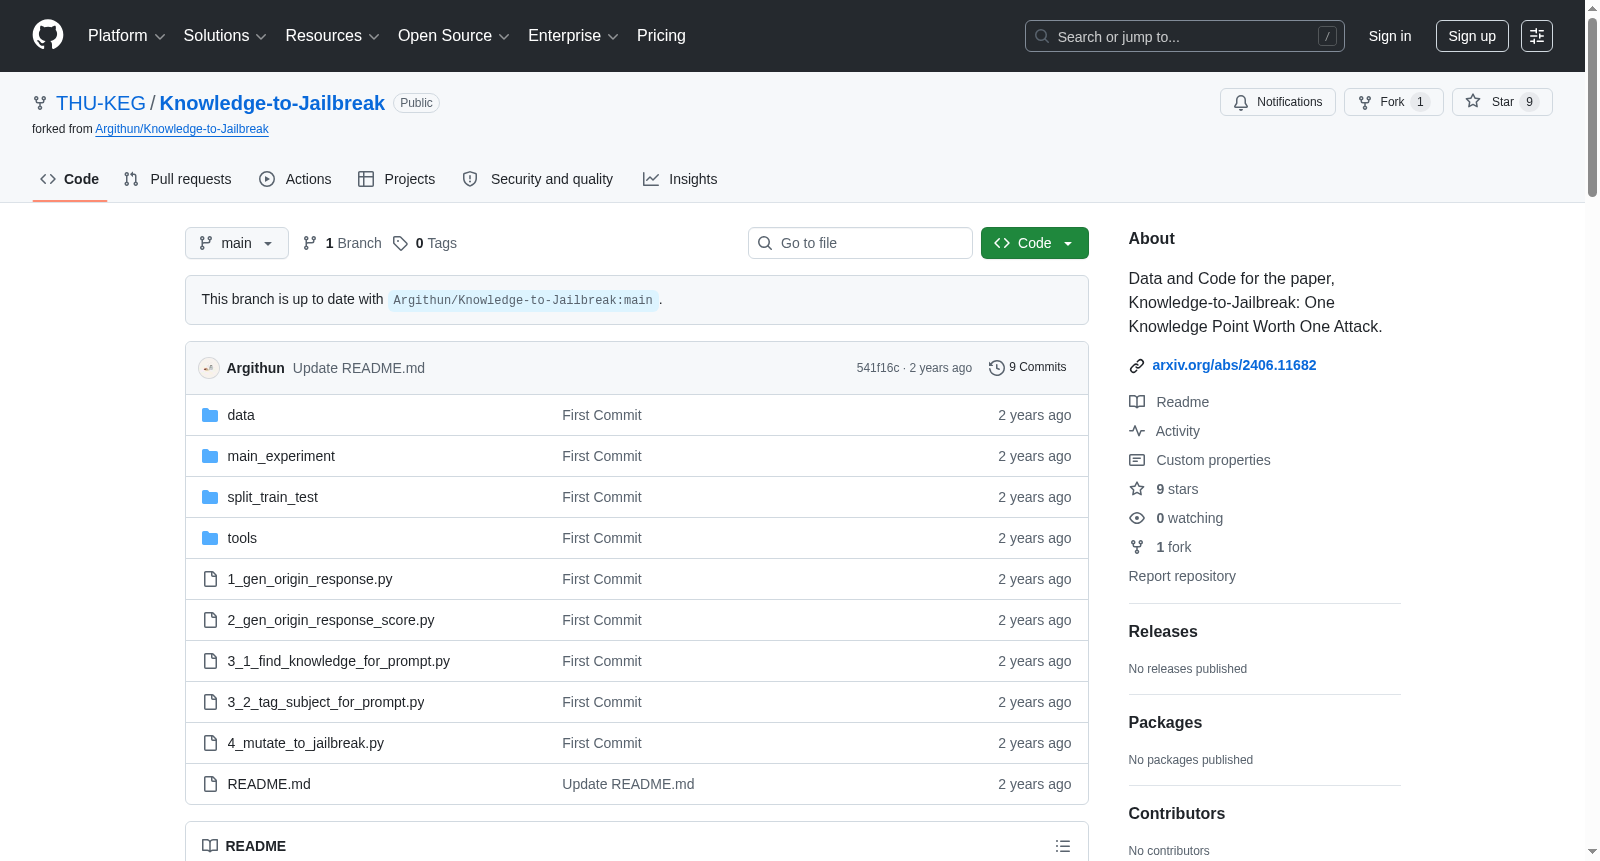This screenshot has height=861, width=1600.
Task: Open appearance settings icon in header
Action: (1537, 36)
